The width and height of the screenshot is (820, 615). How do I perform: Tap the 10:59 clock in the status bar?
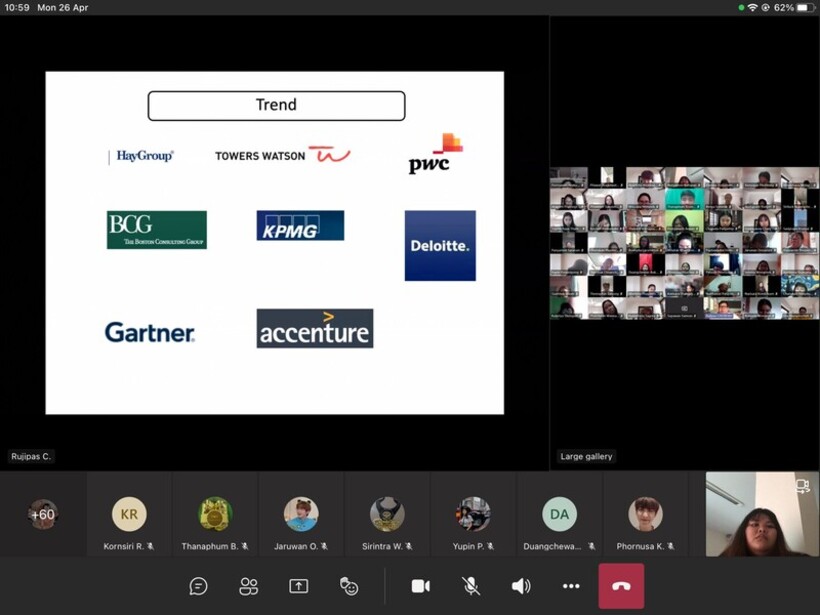pos(17,7)
